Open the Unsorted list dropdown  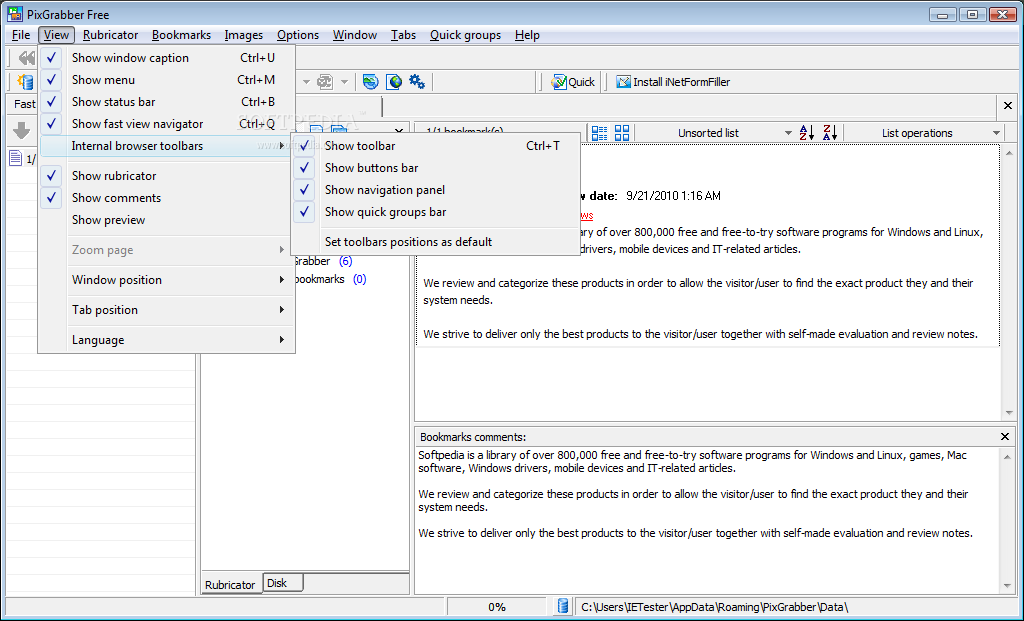coord(716,133)
